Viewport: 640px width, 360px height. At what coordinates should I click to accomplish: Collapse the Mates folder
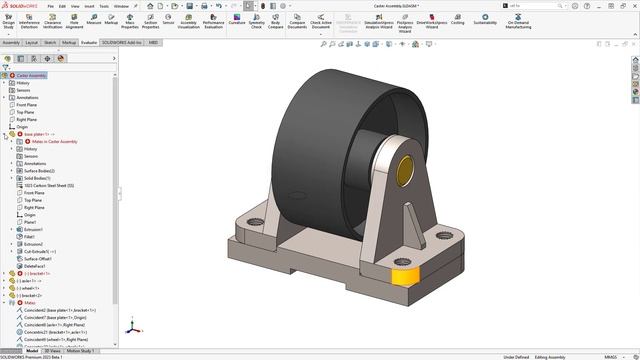4,303
